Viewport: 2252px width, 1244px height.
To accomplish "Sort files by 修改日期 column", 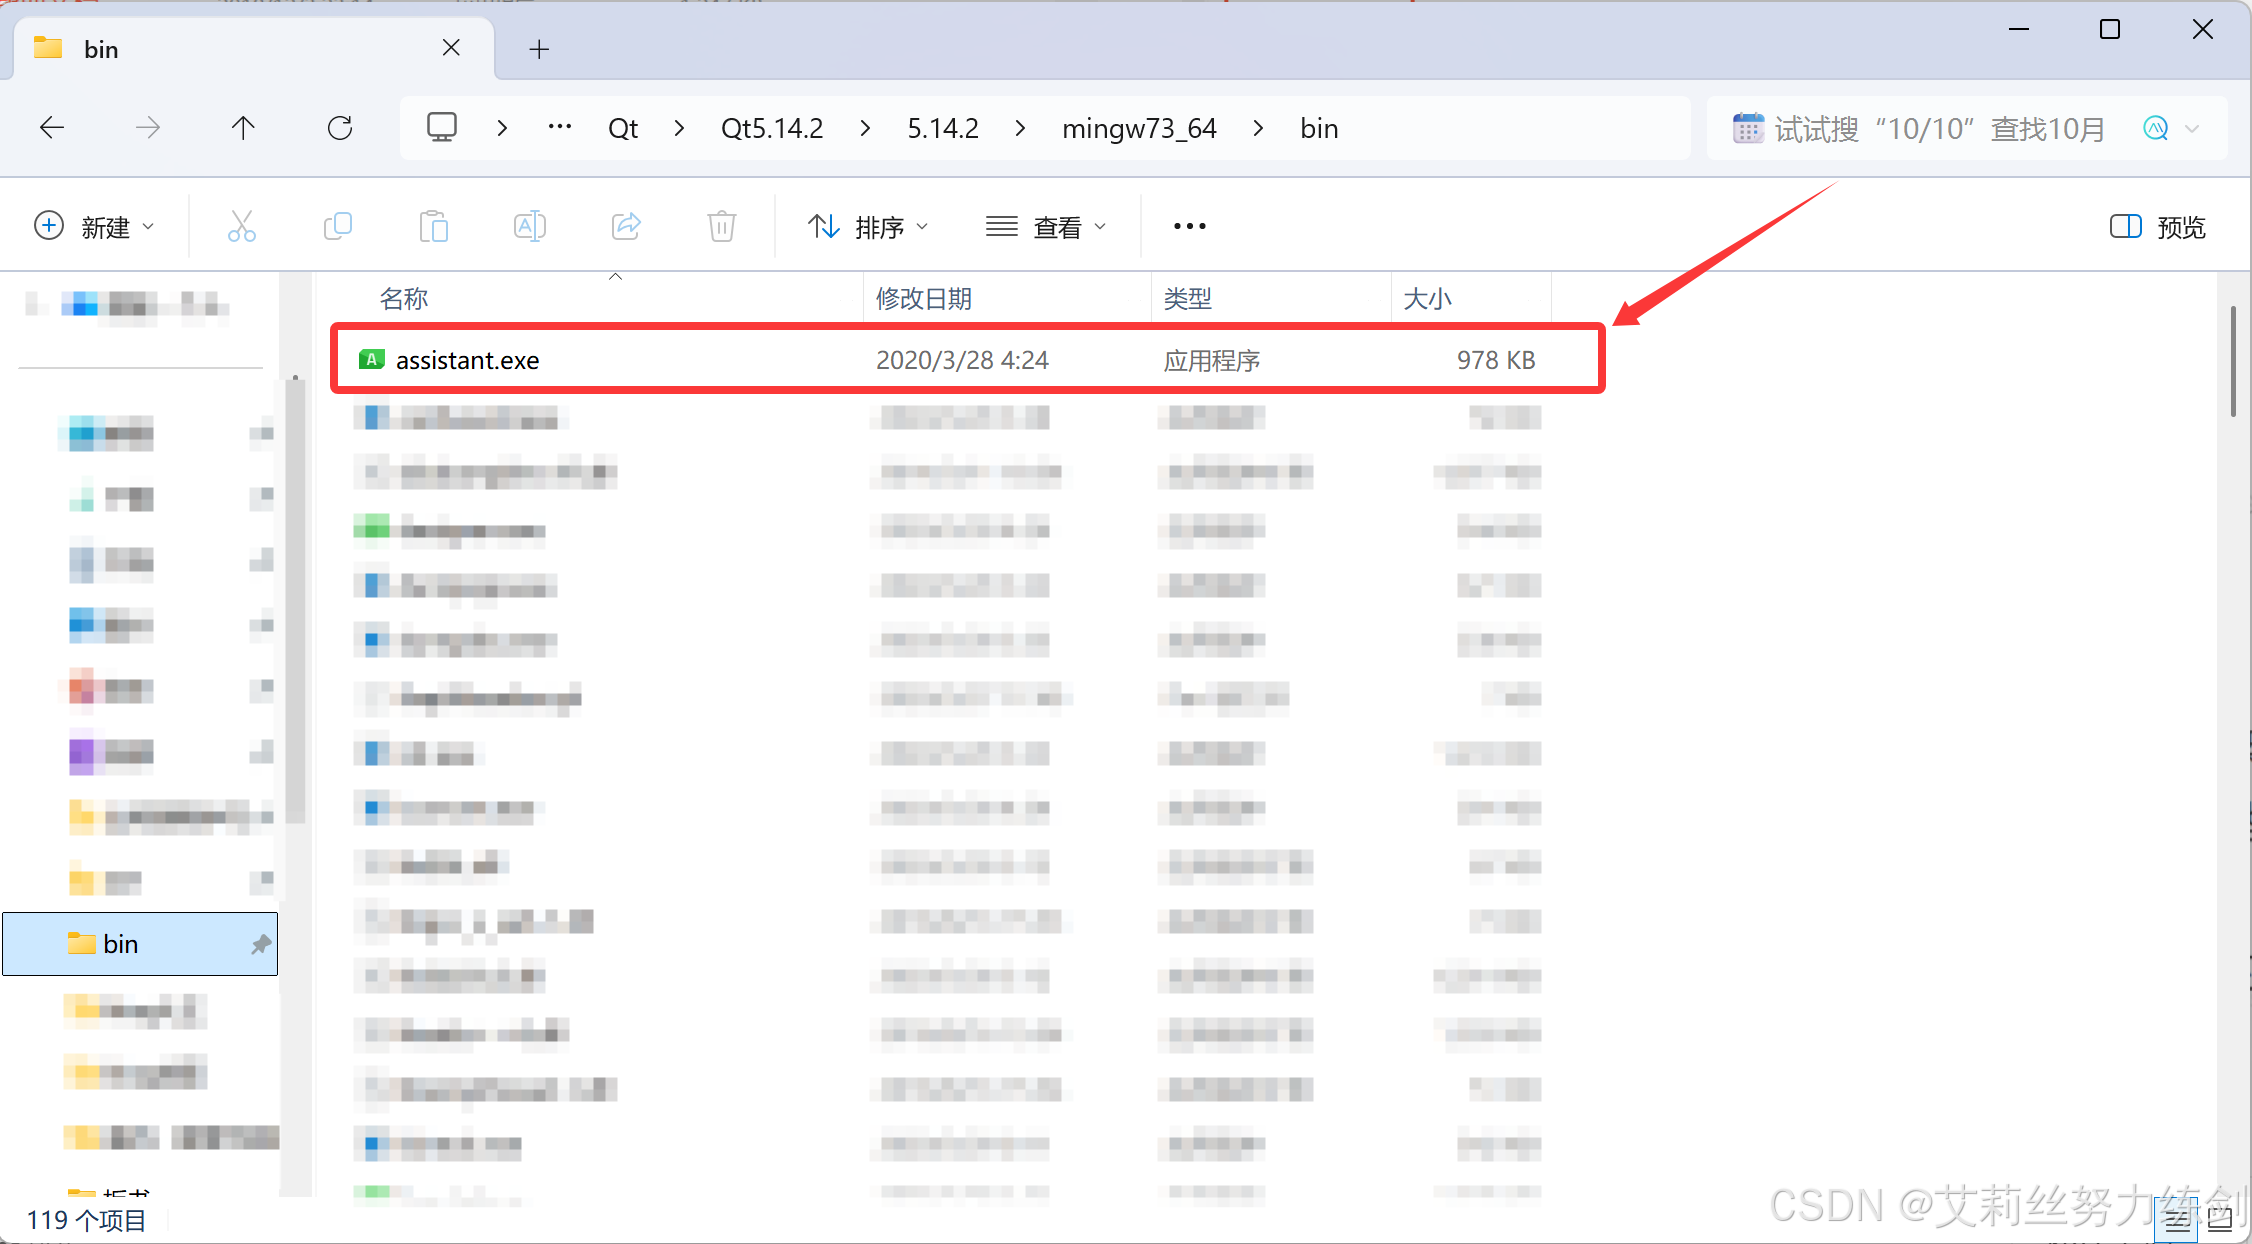I will (923, 298).
